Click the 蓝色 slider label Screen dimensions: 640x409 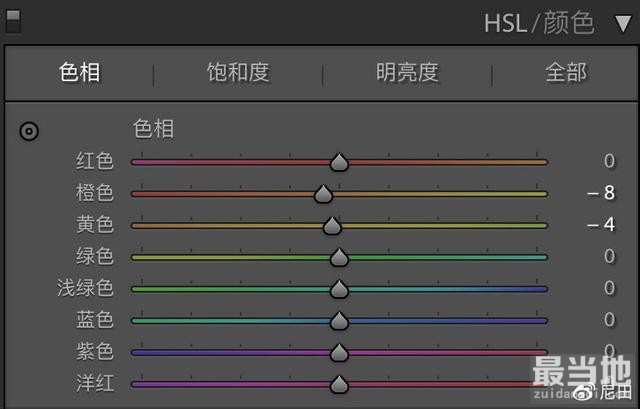[x=95, y=320]
